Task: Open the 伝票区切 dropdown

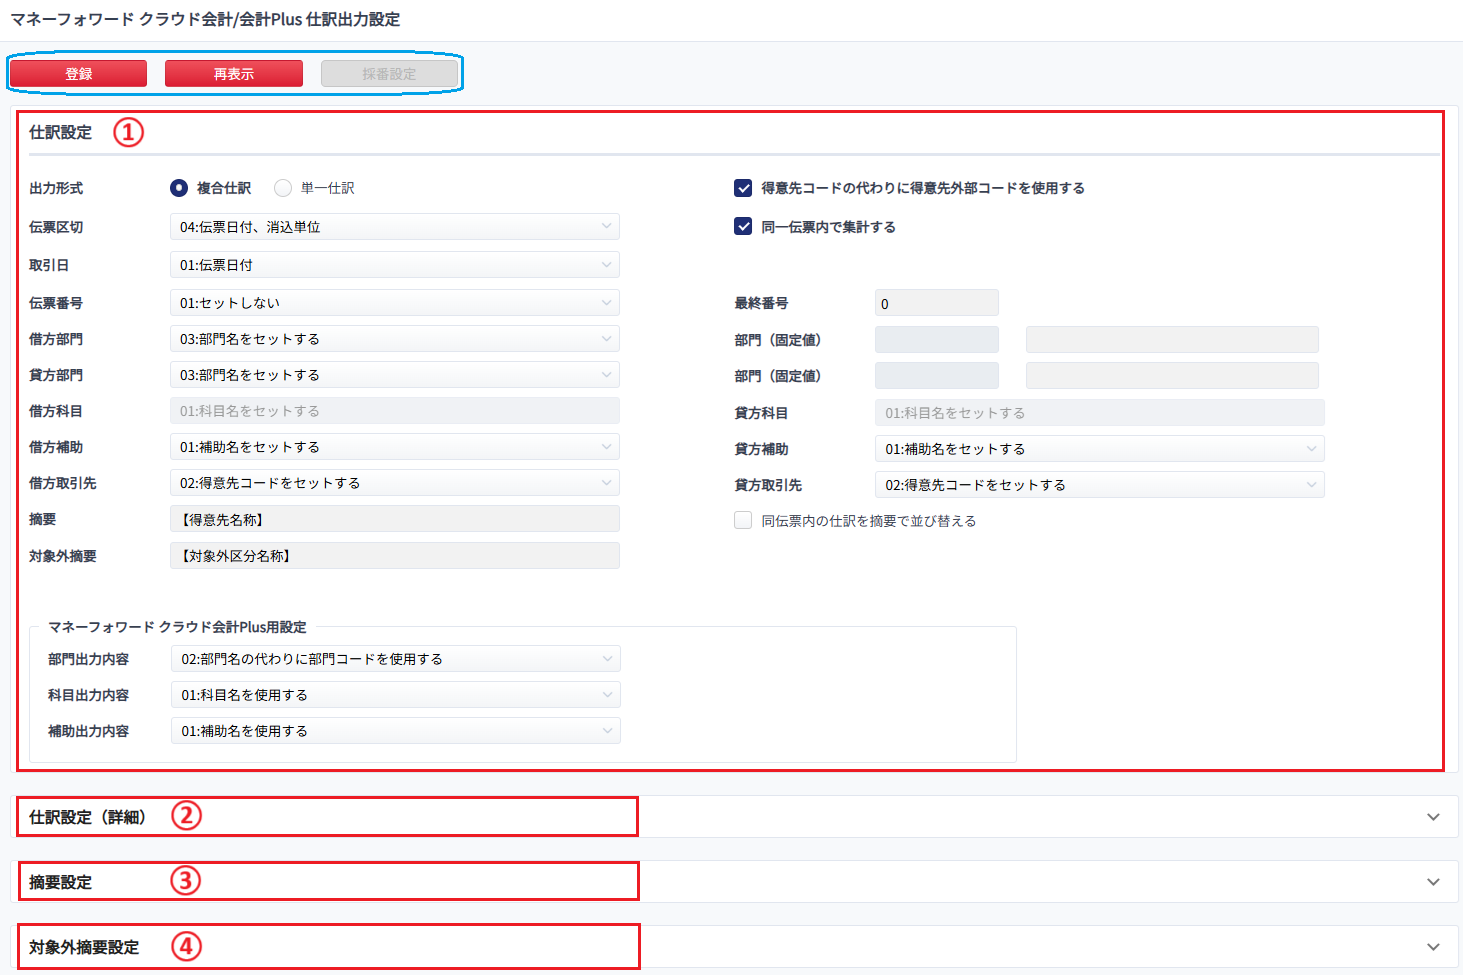Action: pos(395,227)
